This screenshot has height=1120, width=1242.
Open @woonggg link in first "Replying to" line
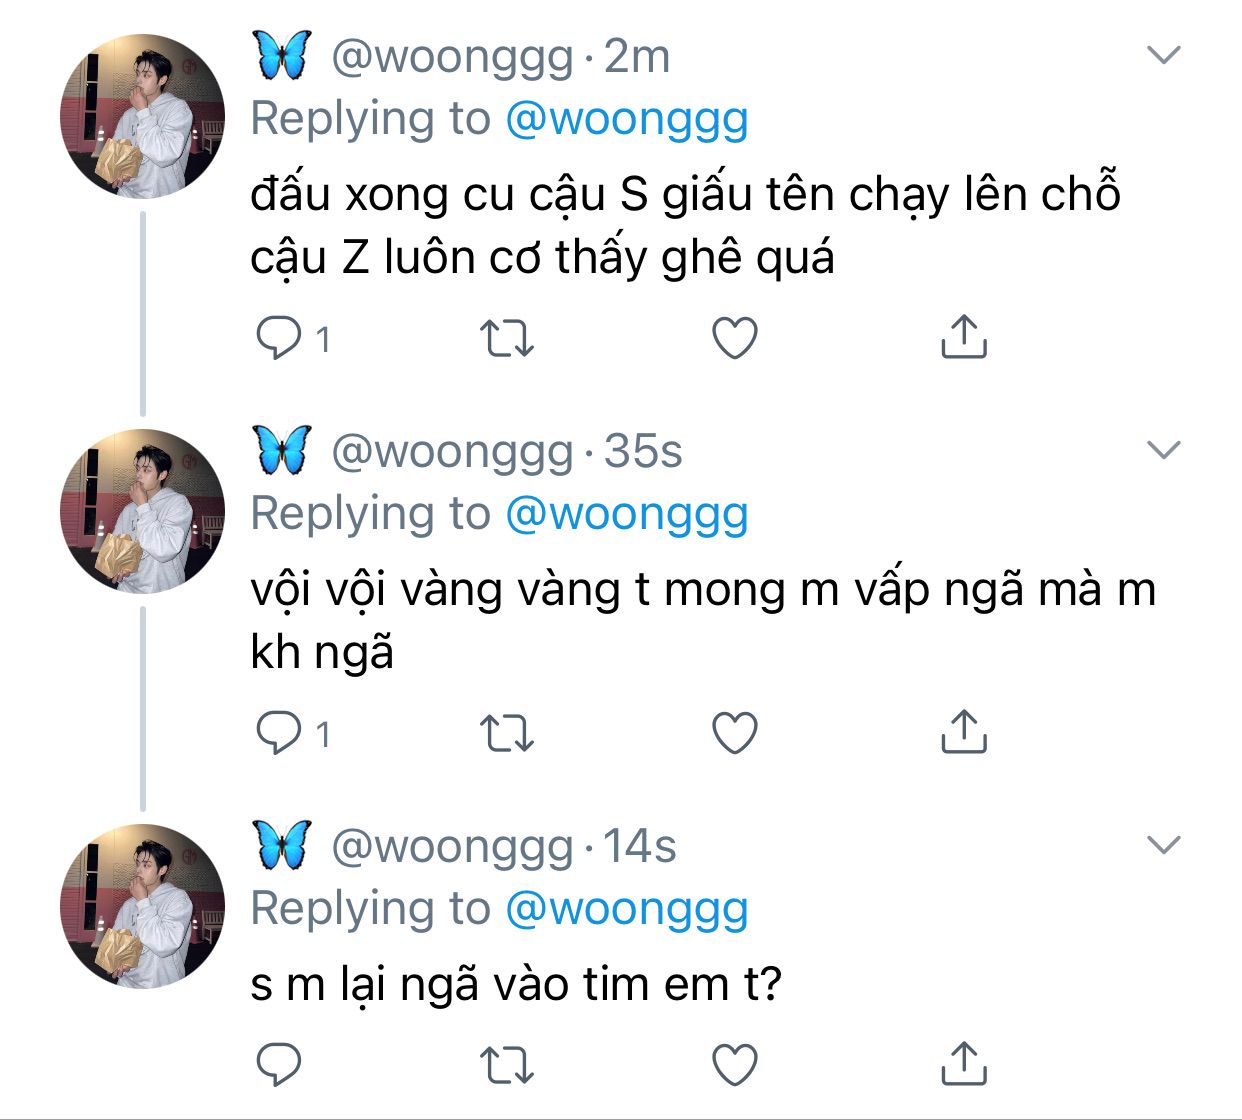(627, 120)
